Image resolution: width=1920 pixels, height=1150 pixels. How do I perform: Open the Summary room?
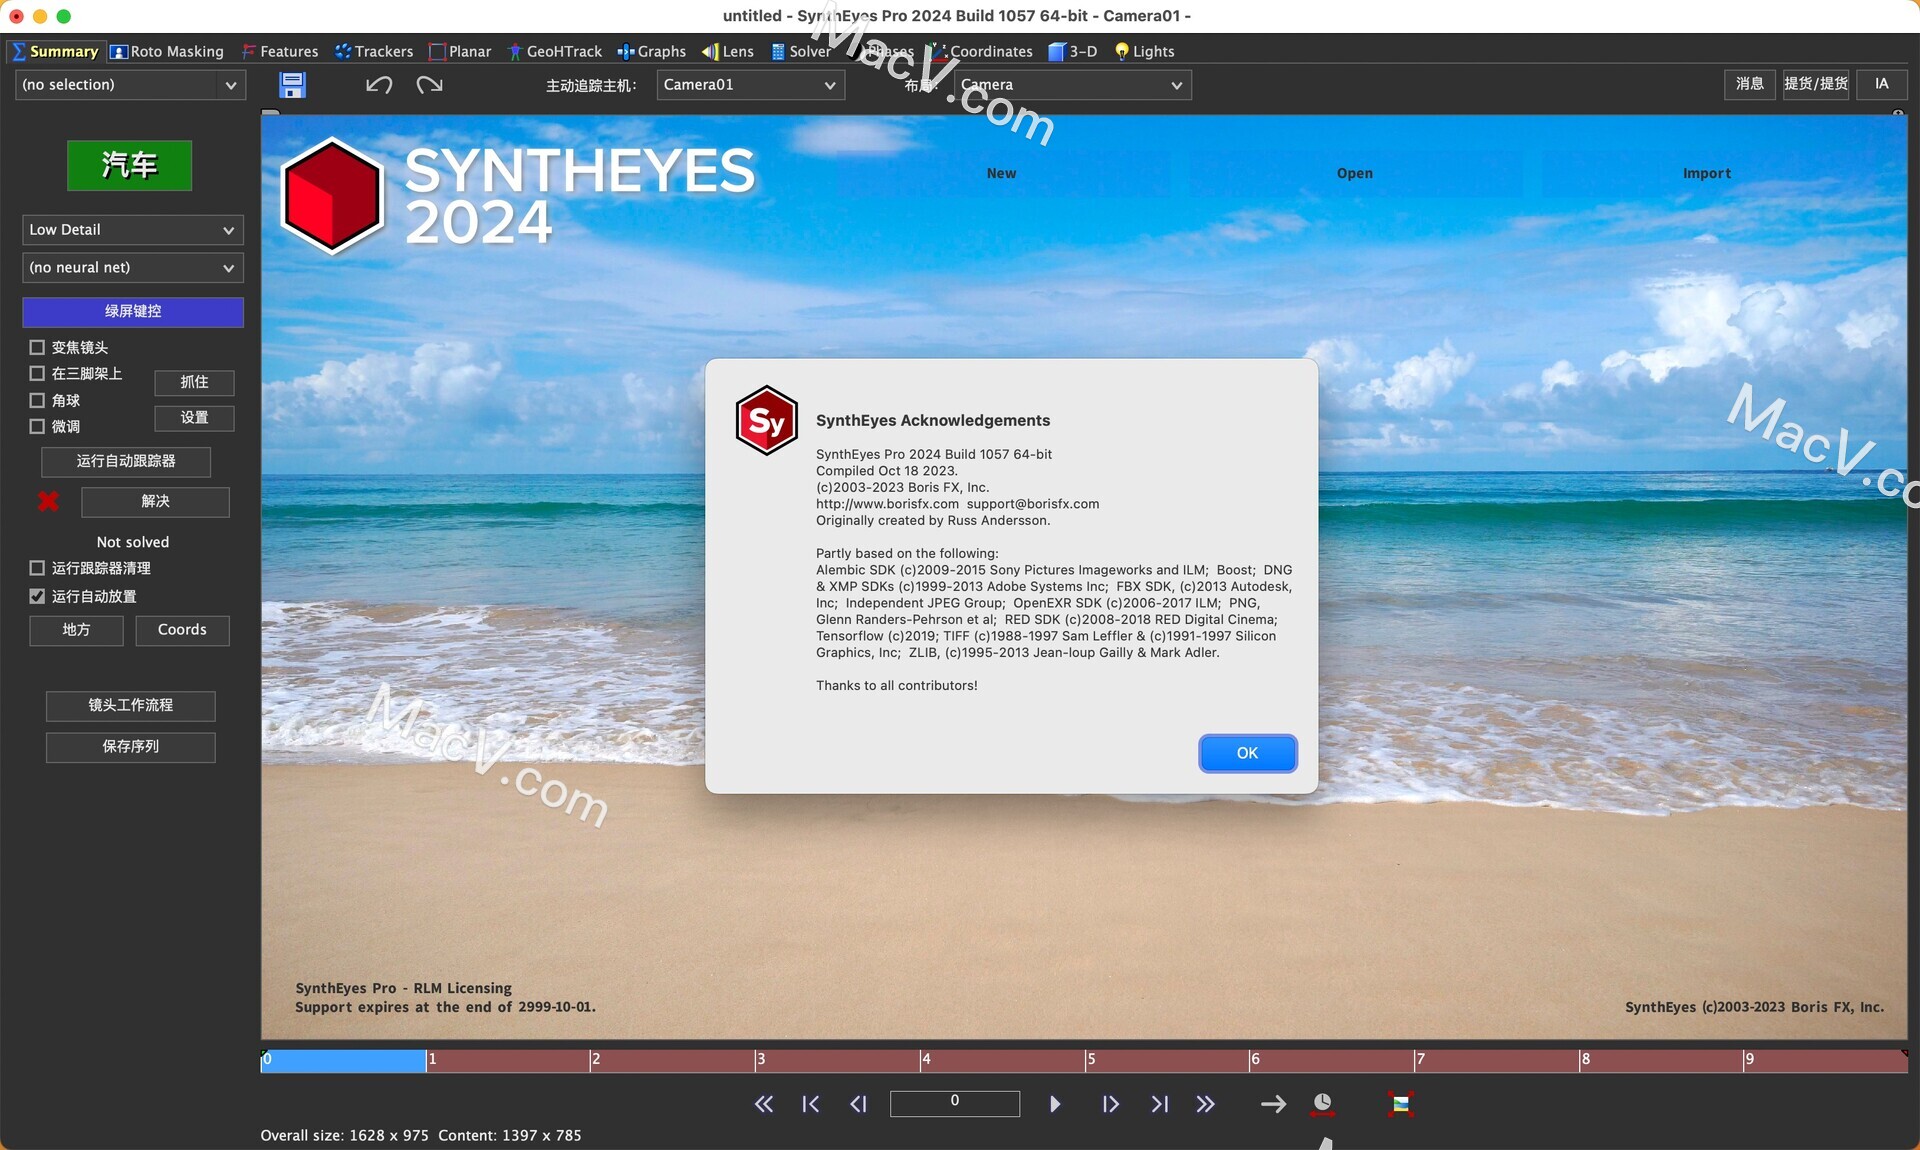pyautogui.click(x=55, y=51)
